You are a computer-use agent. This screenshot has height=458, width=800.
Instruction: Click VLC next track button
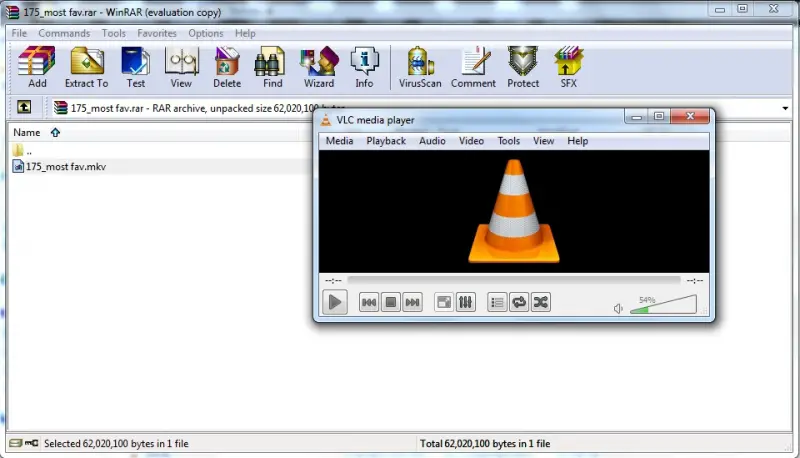click(x=412, y=302)
